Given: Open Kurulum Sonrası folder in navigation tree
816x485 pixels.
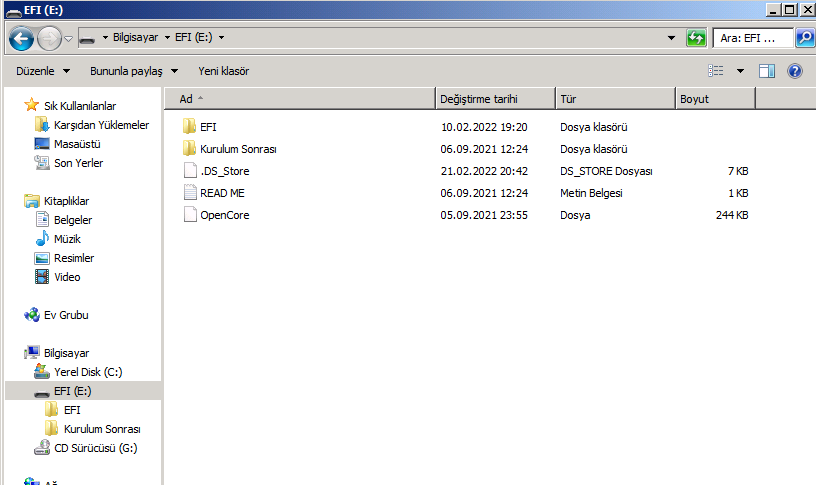Looking at the screenshot, I should click(x=102, y=429).
